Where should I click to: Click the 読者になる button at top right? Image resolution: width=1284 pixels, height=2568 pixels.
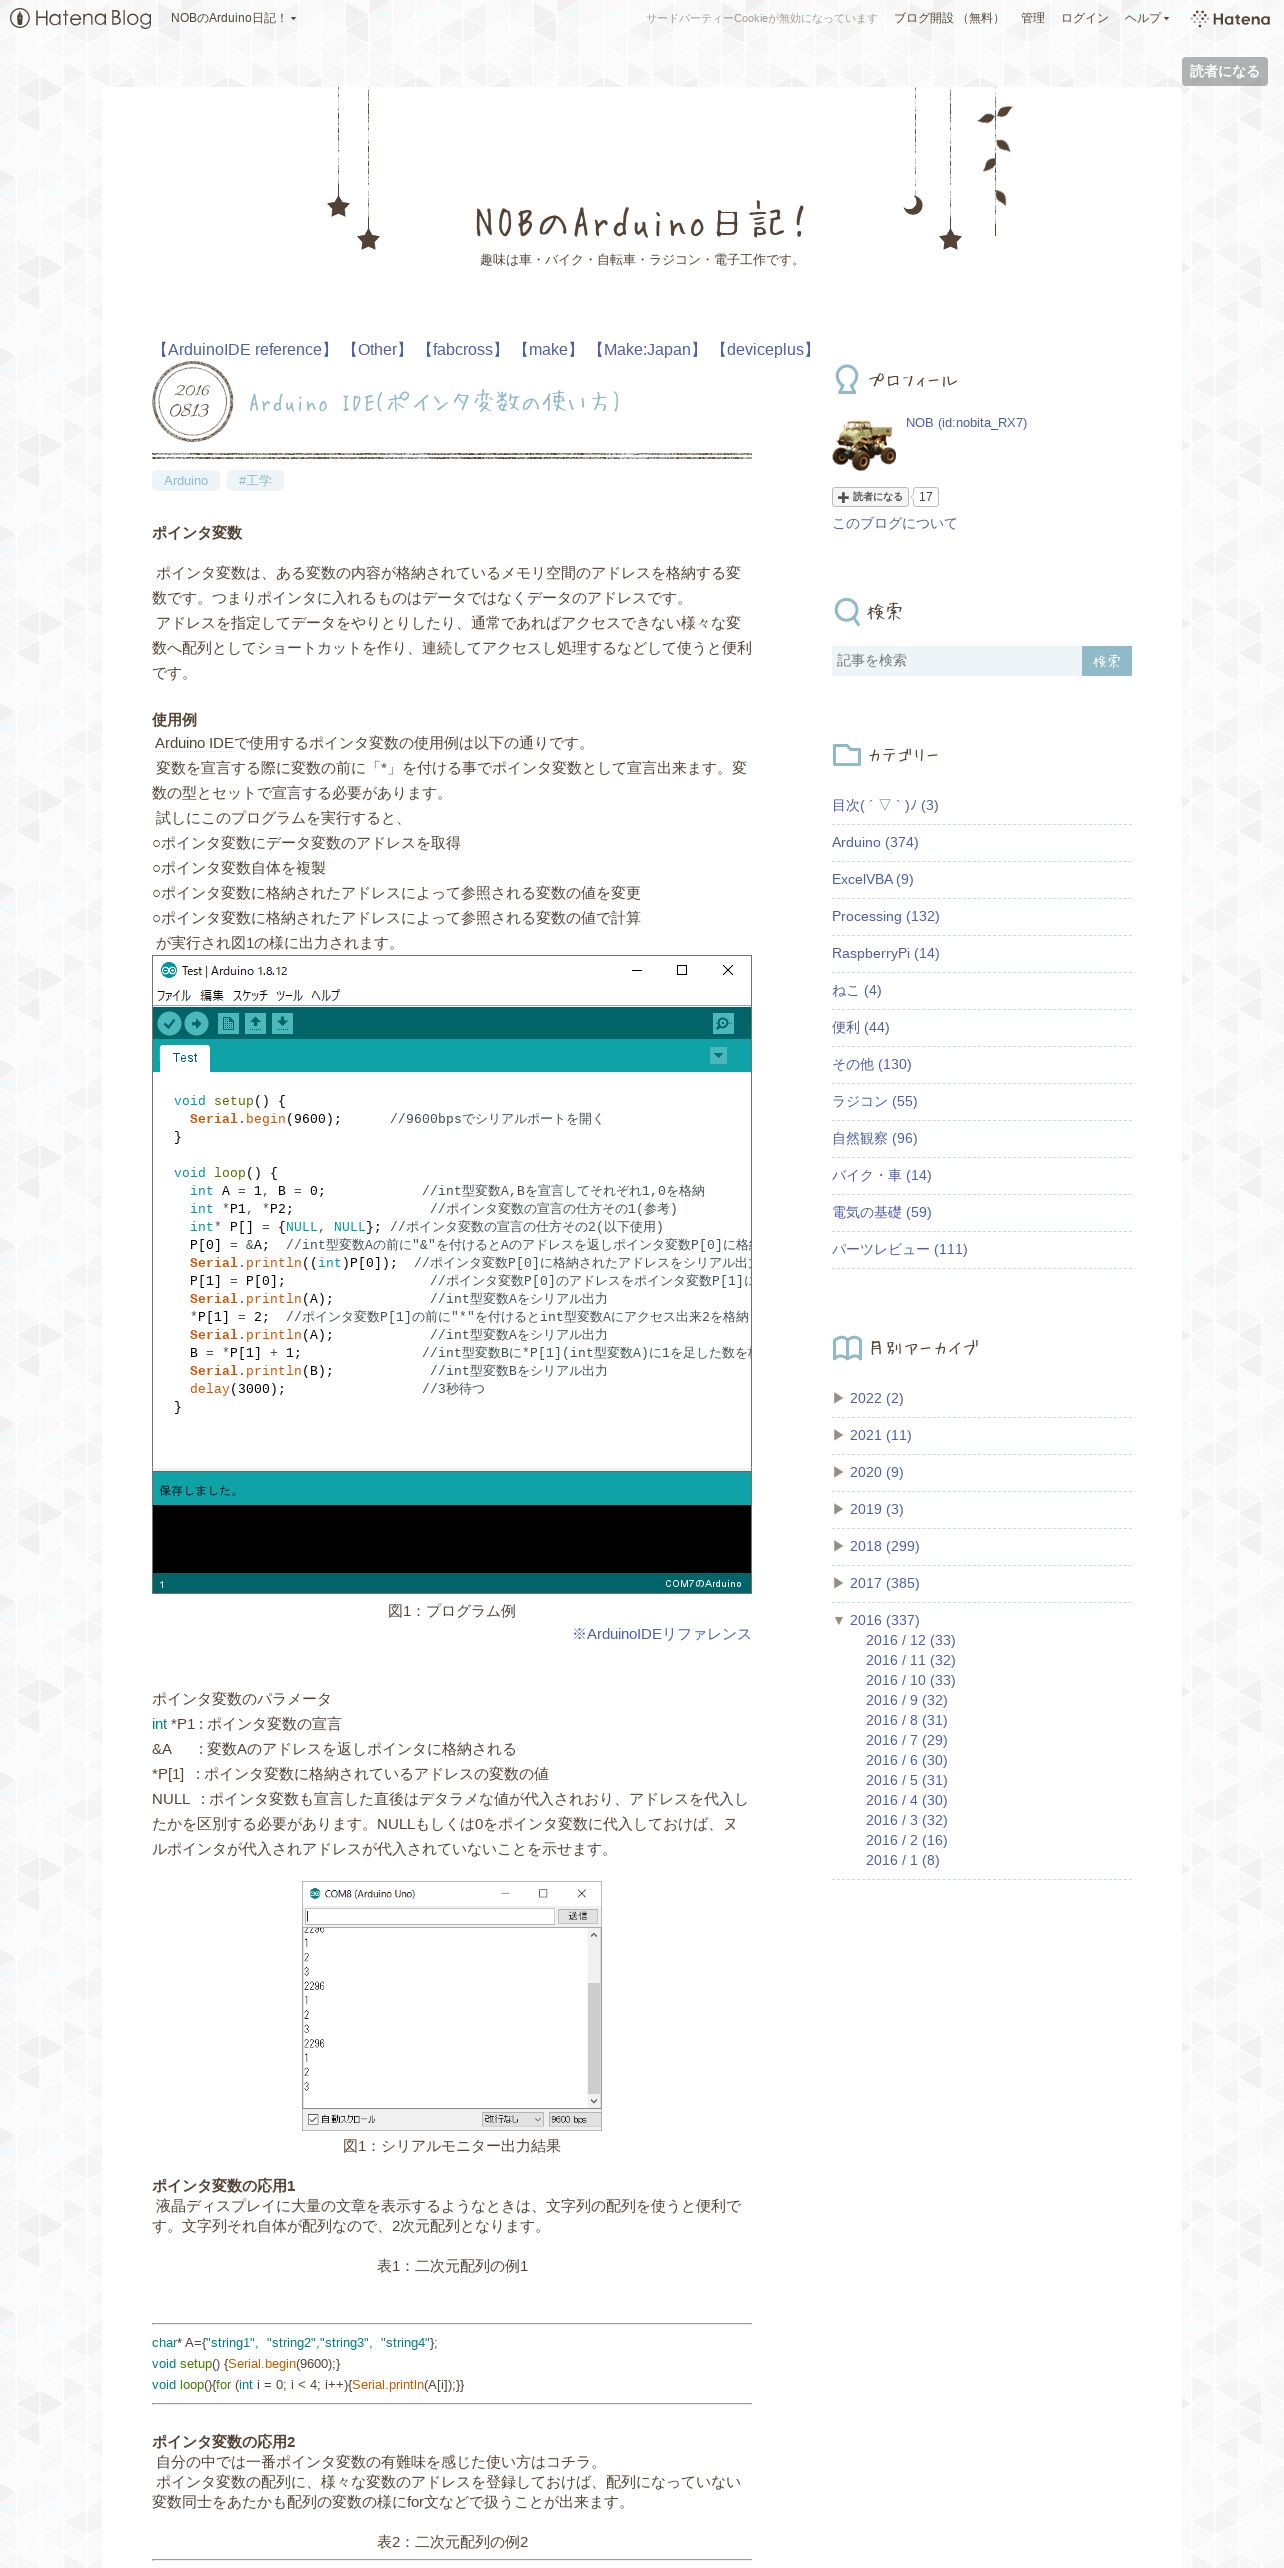pyautogui.click(x=1224, y=71)
